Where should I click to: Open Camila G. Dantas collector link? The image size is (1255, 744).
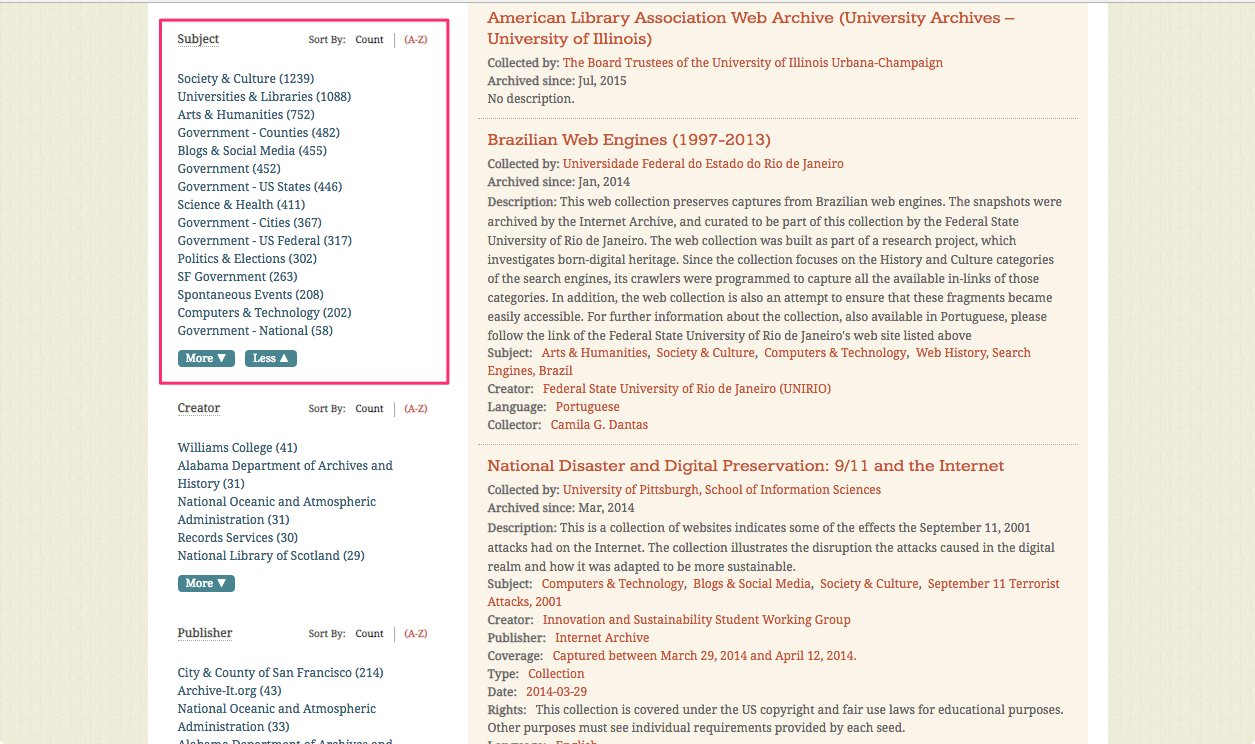click(x=599, y=425)
